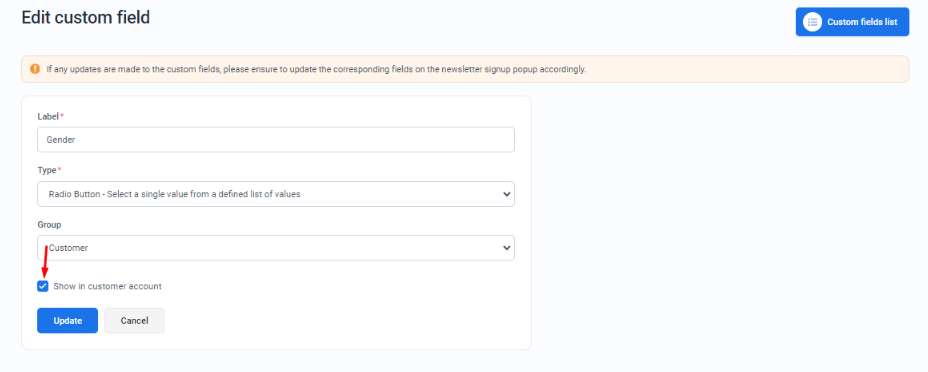Expand the Group dropdown chevron
This screenshot has width=928, height=372.
point(506,248)
